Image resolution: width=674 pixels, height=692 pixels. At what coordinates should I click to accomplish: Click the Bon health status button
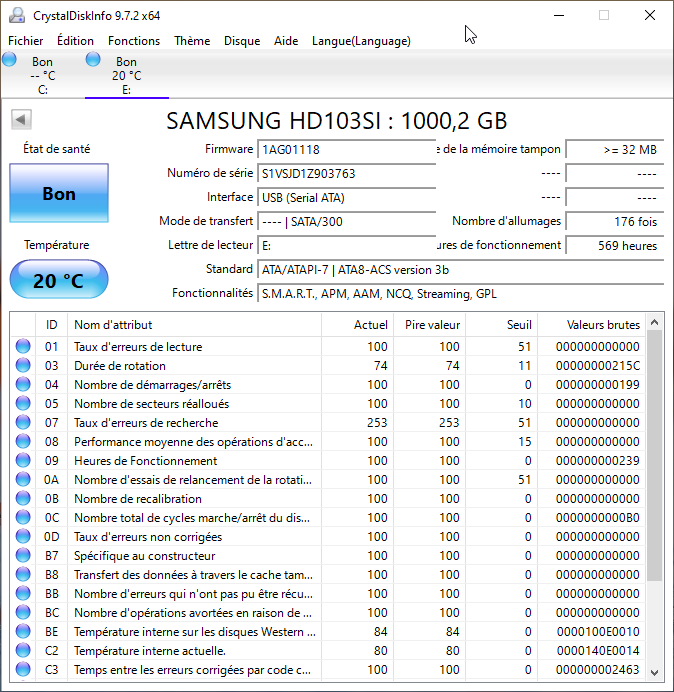(59, 193)
